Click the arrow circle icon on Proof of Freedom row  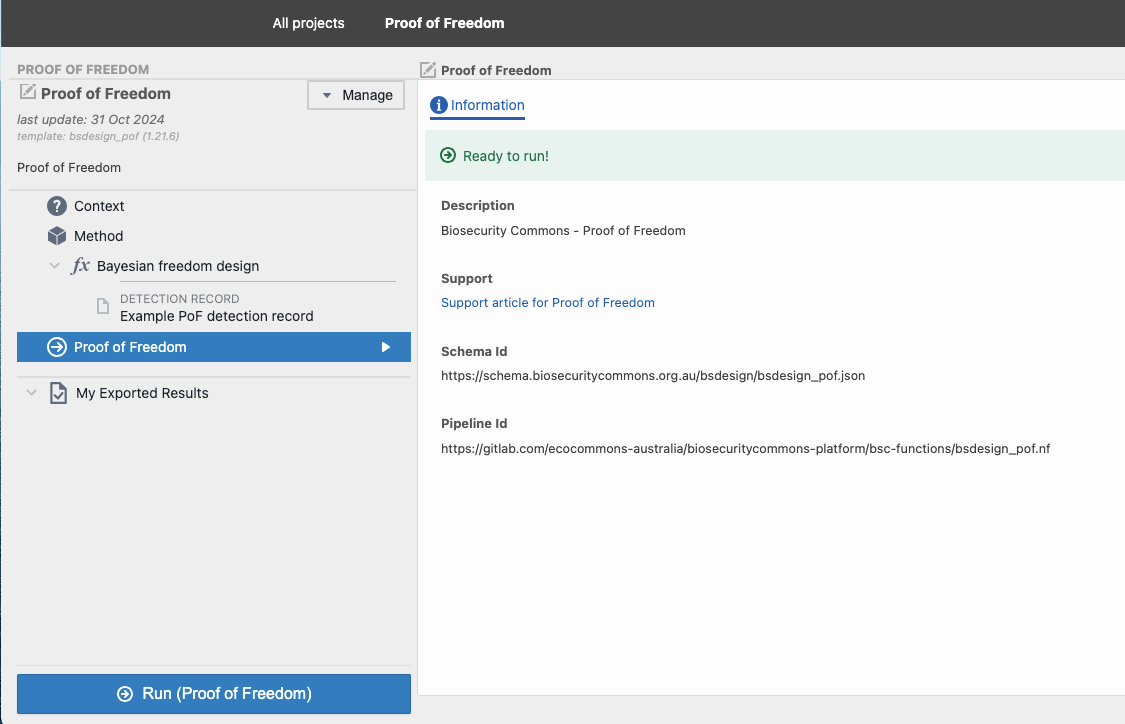click(57, 347)
